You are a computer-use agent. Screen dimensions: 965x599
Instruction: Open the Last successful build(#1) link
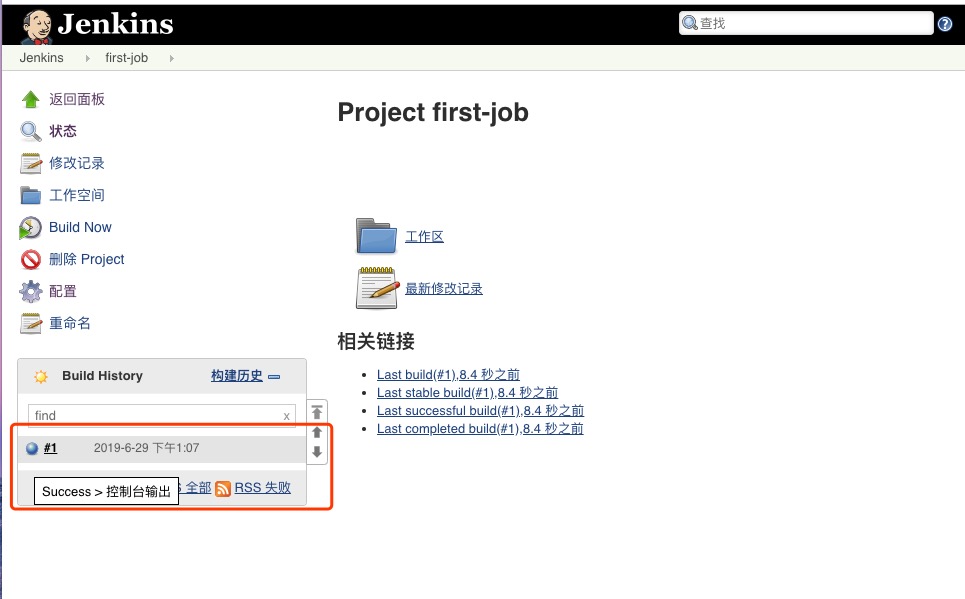pyautogui.click(x=480, y=410)
